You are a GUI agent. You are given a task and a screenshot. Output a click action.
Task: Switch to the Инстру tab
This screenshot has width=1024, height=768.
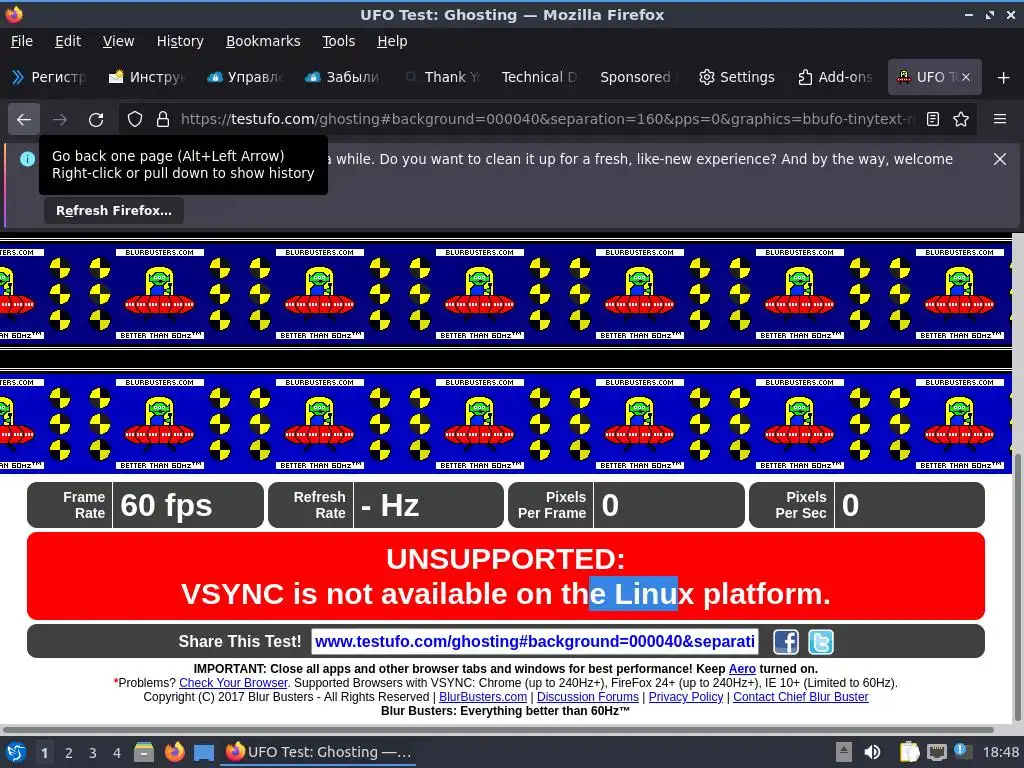(x=147, y=77)
